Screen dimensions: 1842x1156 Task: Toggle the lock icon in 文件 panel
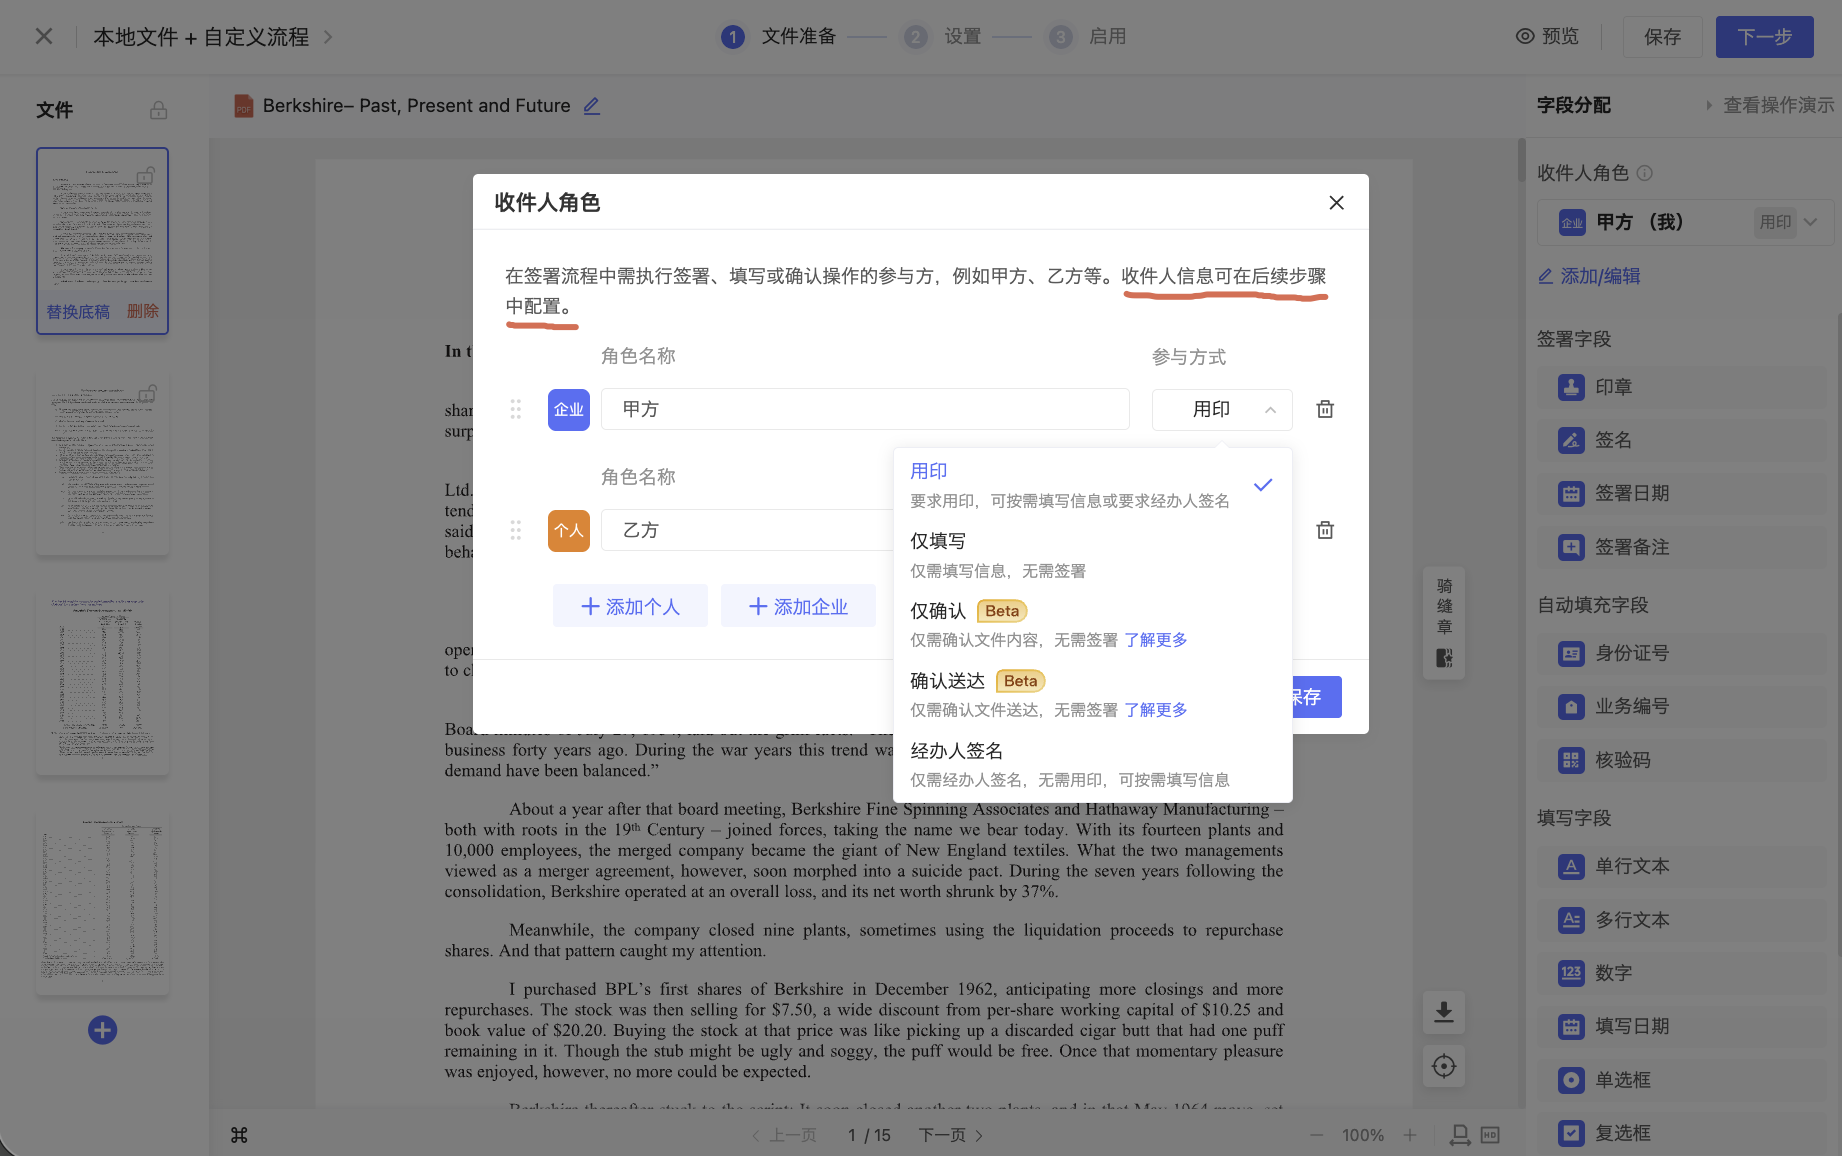coord(158,110)
